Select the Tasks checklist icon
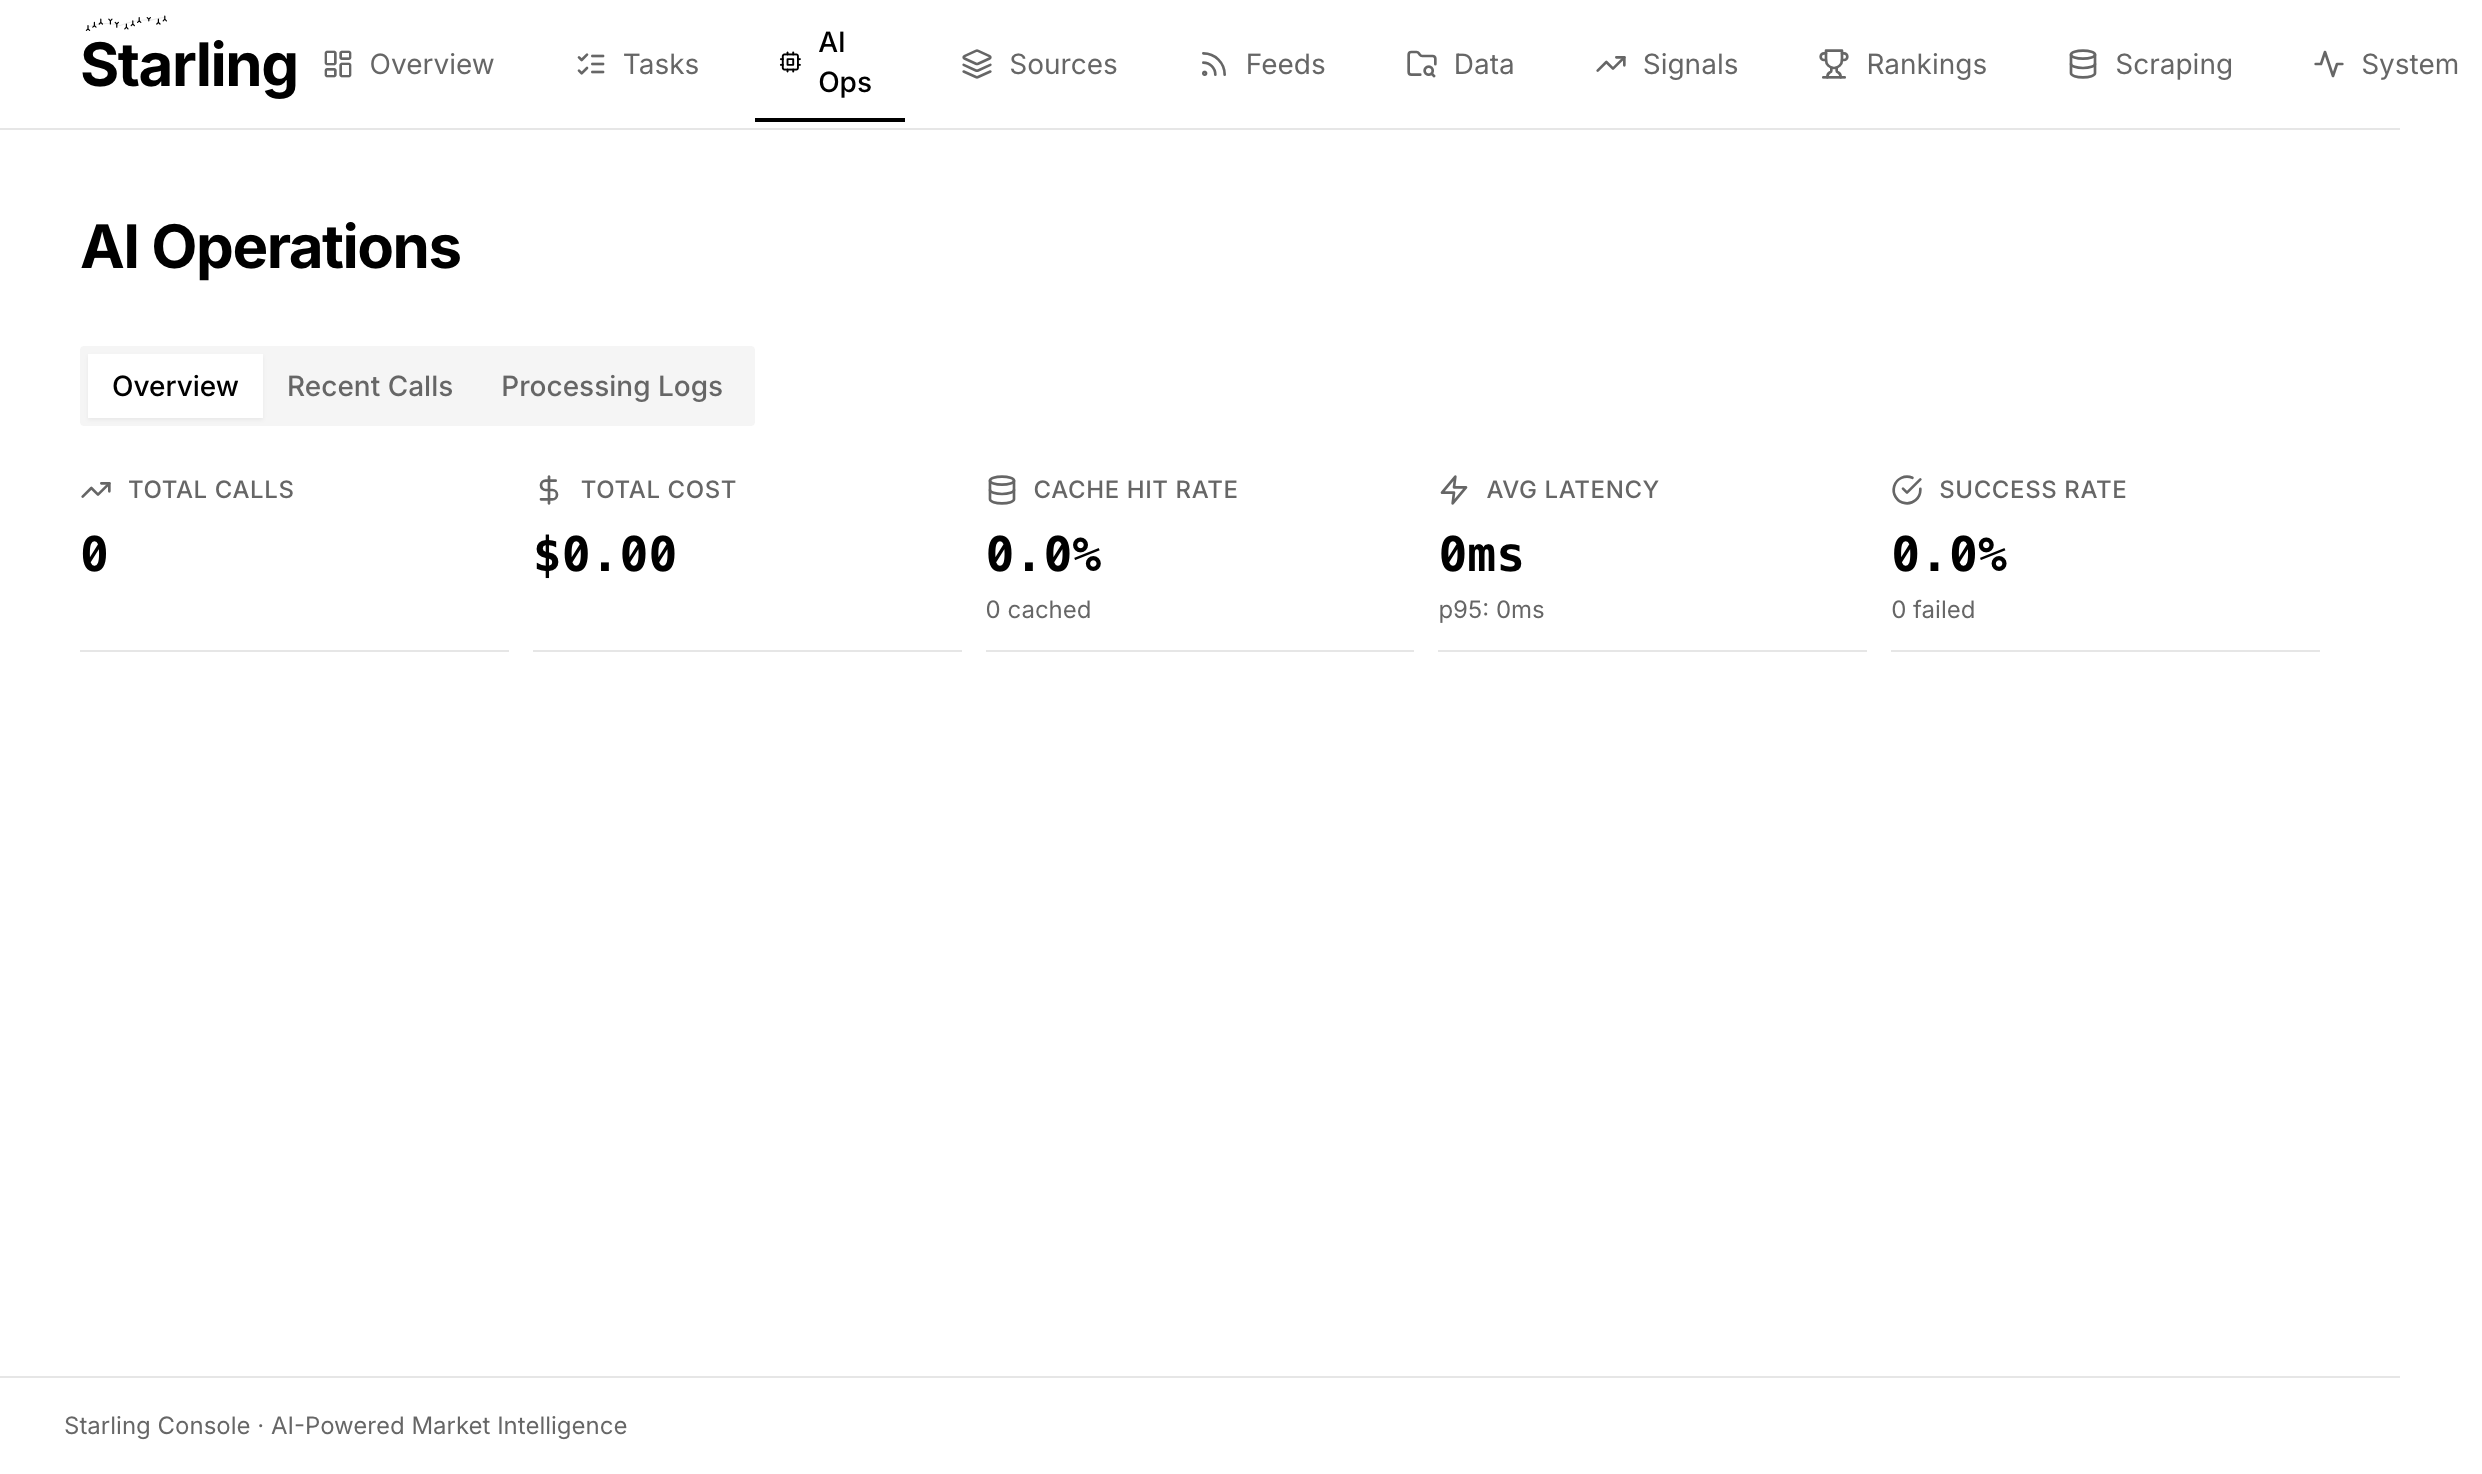This screenshot has width=2482, height=1474. (x=591, y=63)
